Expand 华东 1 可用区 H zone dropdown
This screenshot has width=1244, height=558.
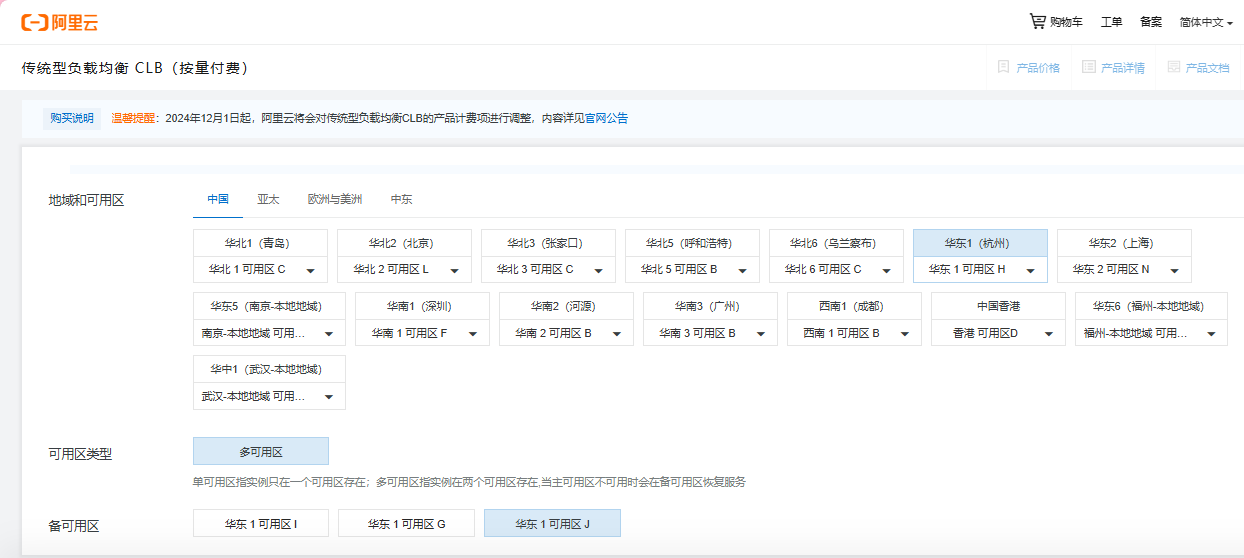click(x=981, y=269)
